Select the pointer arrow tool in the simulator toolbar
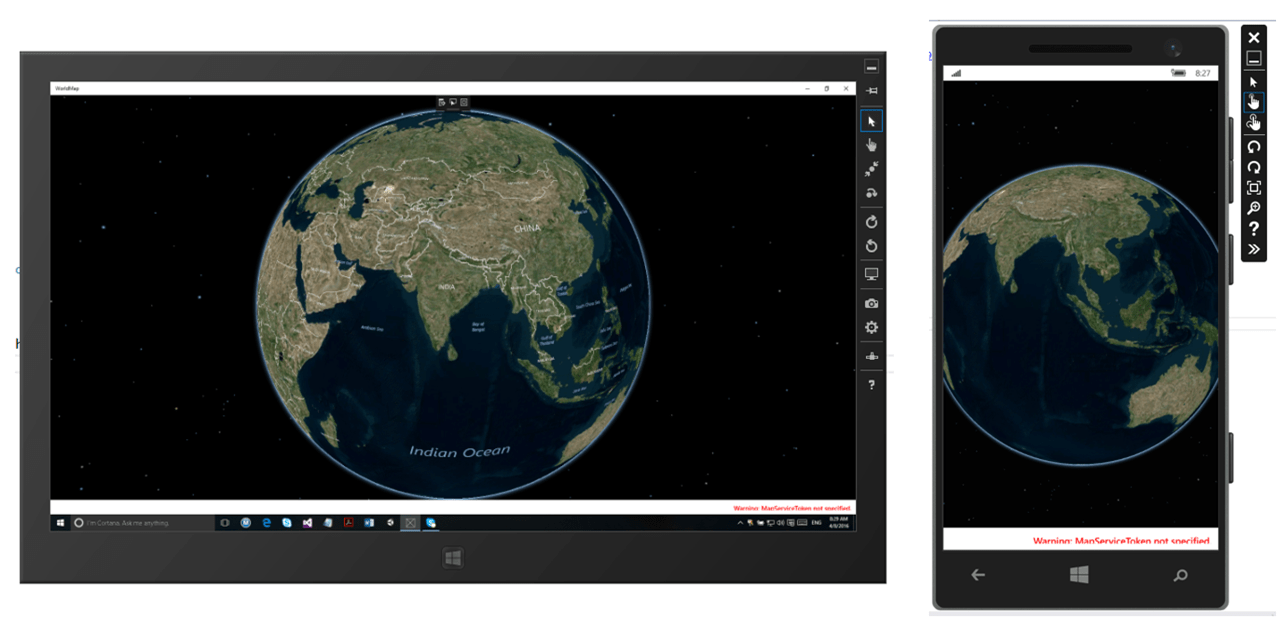This screenshot has height=629, width=1283. 871,120
